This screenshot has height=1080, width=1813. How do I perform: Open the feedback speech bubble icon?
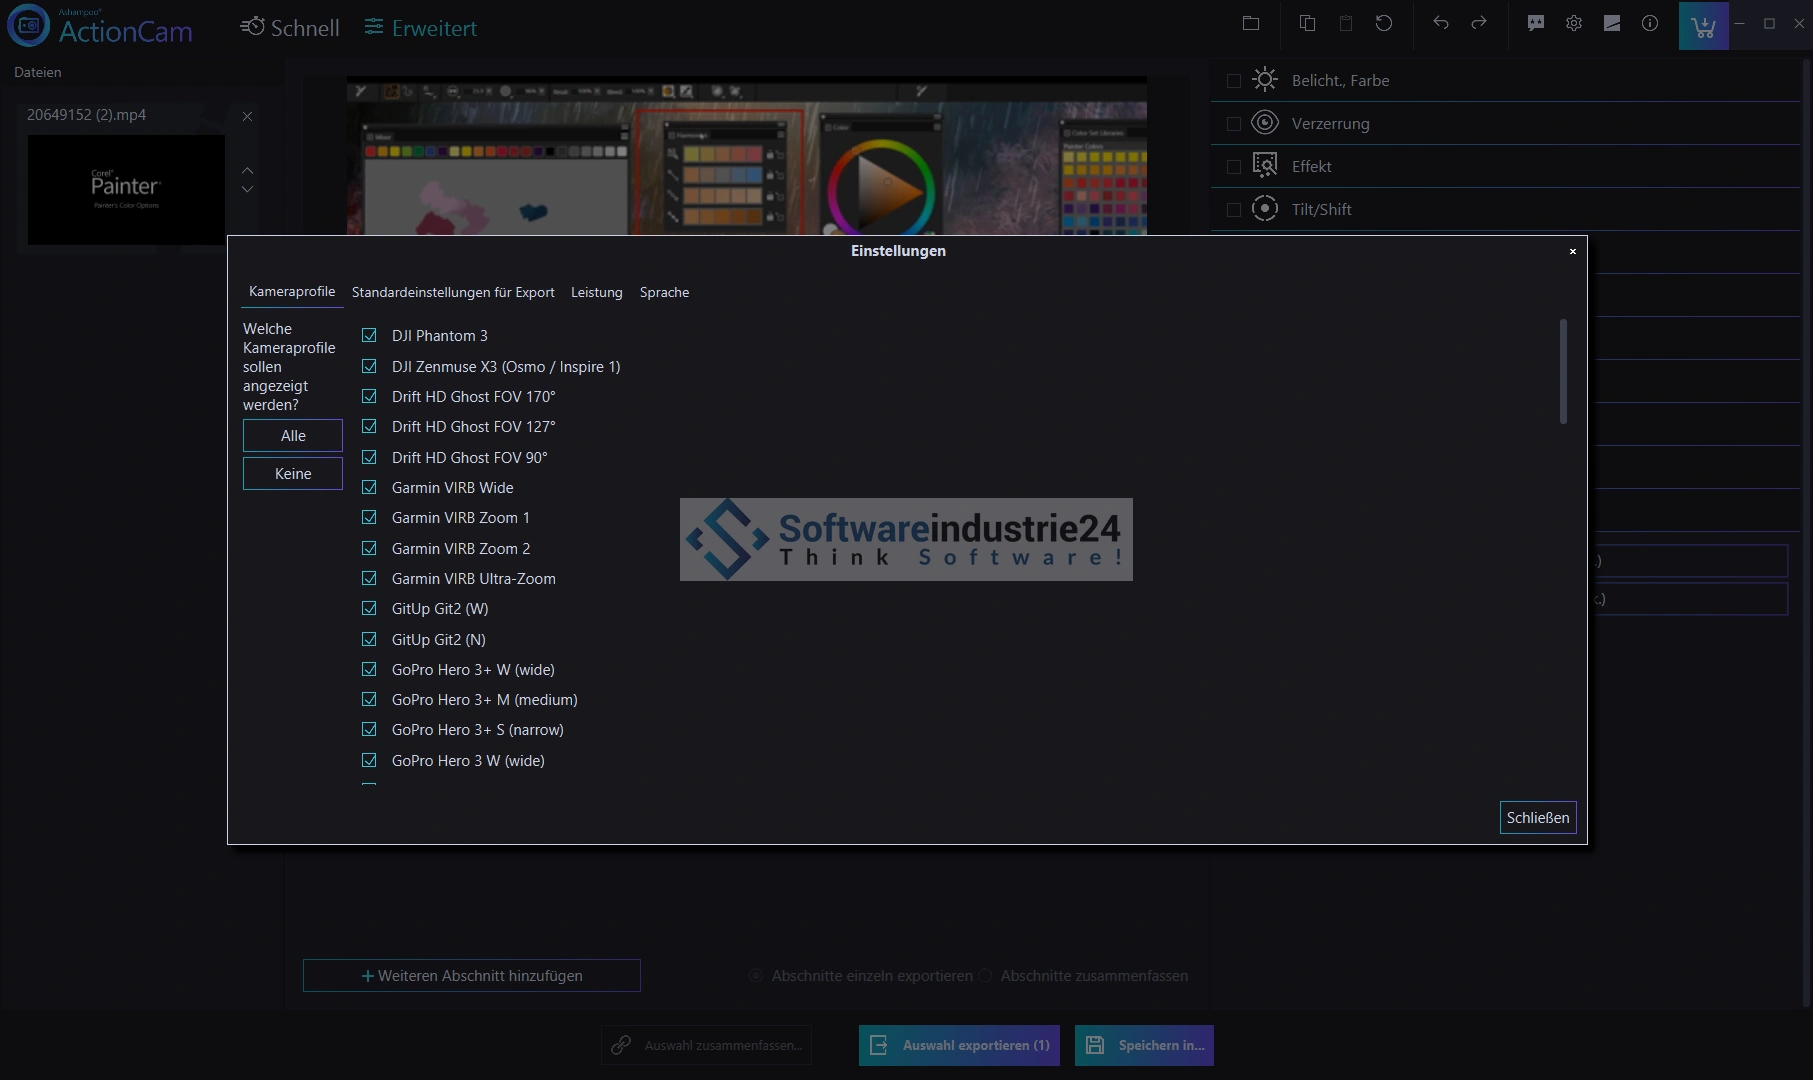(x=1536, y=24)
